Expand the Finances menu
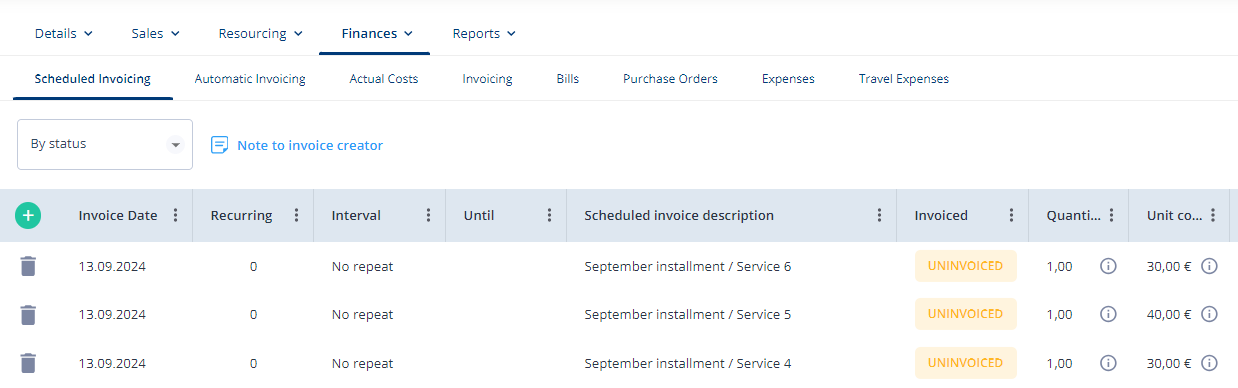Image resolution: width=1238 pixels, height=388 pixels. (x=377, y=33)
